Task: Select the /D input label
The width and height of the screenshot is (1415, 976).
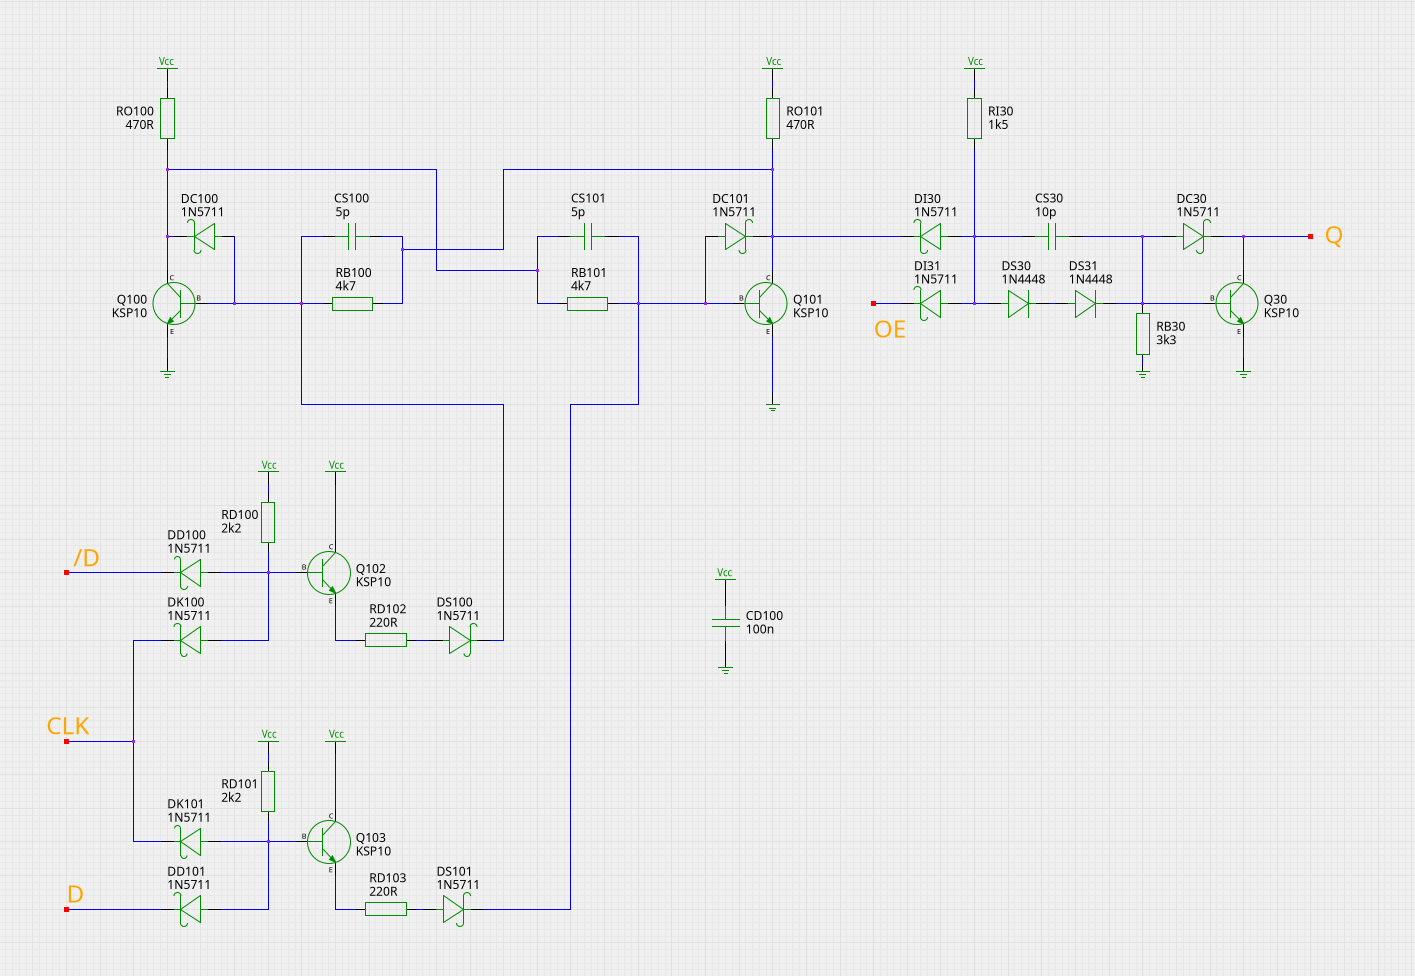Action: coord(86,558)
